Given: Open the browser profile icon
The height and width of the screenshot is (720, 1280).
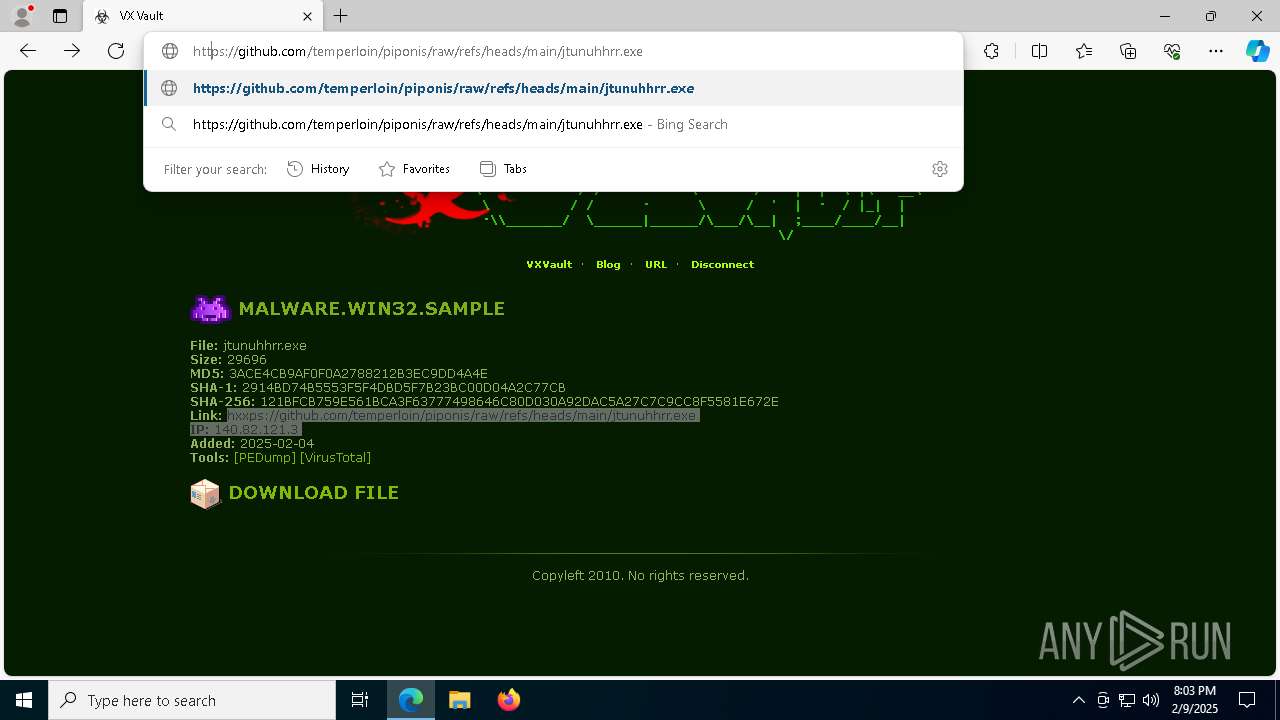Looking at the screenshot, I should pos(21,16).
